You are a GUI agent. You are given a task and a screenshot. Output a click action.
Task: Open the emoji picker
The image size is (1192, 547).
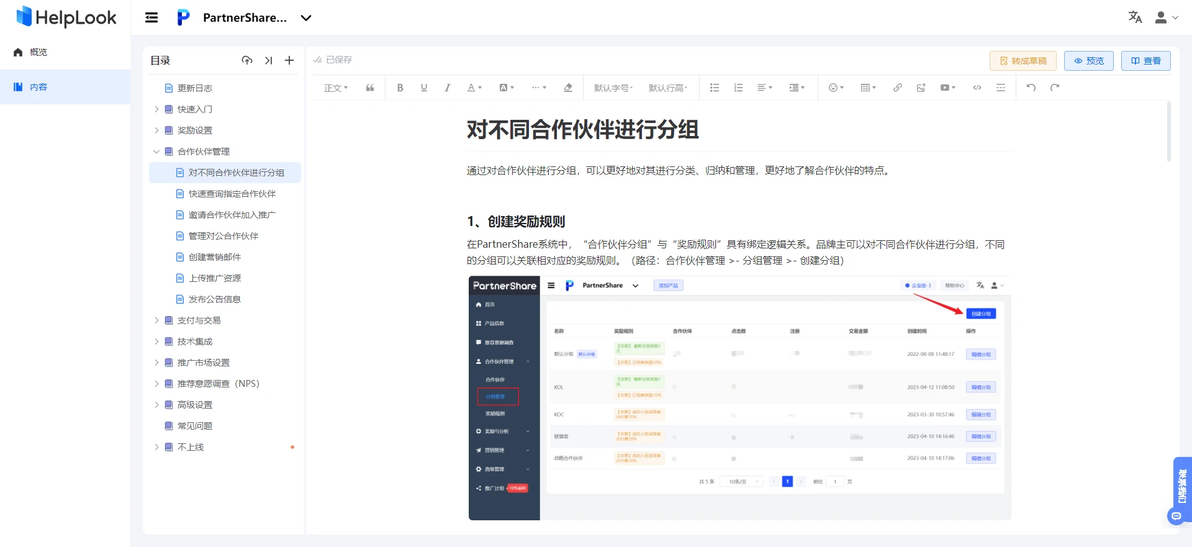(x=835, y=88)
